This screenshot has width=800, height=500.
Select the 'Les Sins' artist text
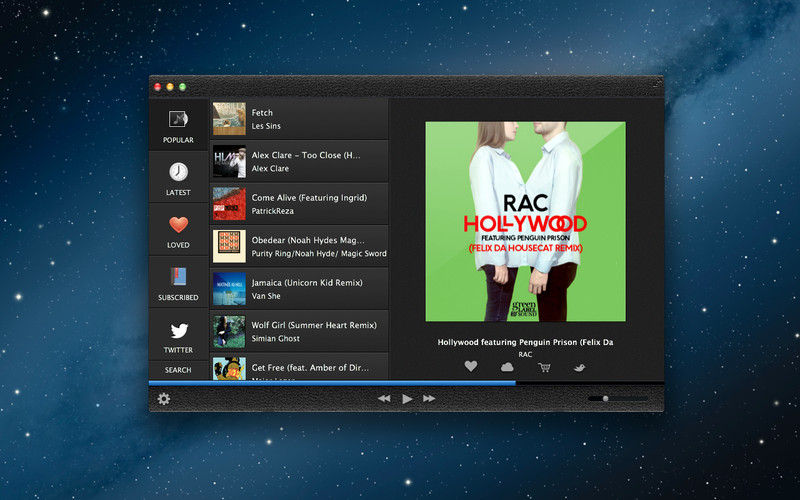[266, 126]
